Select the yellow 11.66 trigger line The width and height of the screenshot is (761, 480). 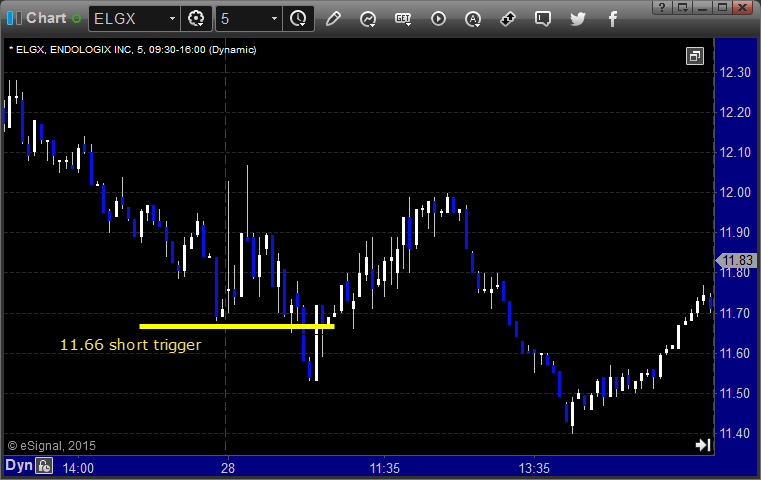tap(237, 326)
